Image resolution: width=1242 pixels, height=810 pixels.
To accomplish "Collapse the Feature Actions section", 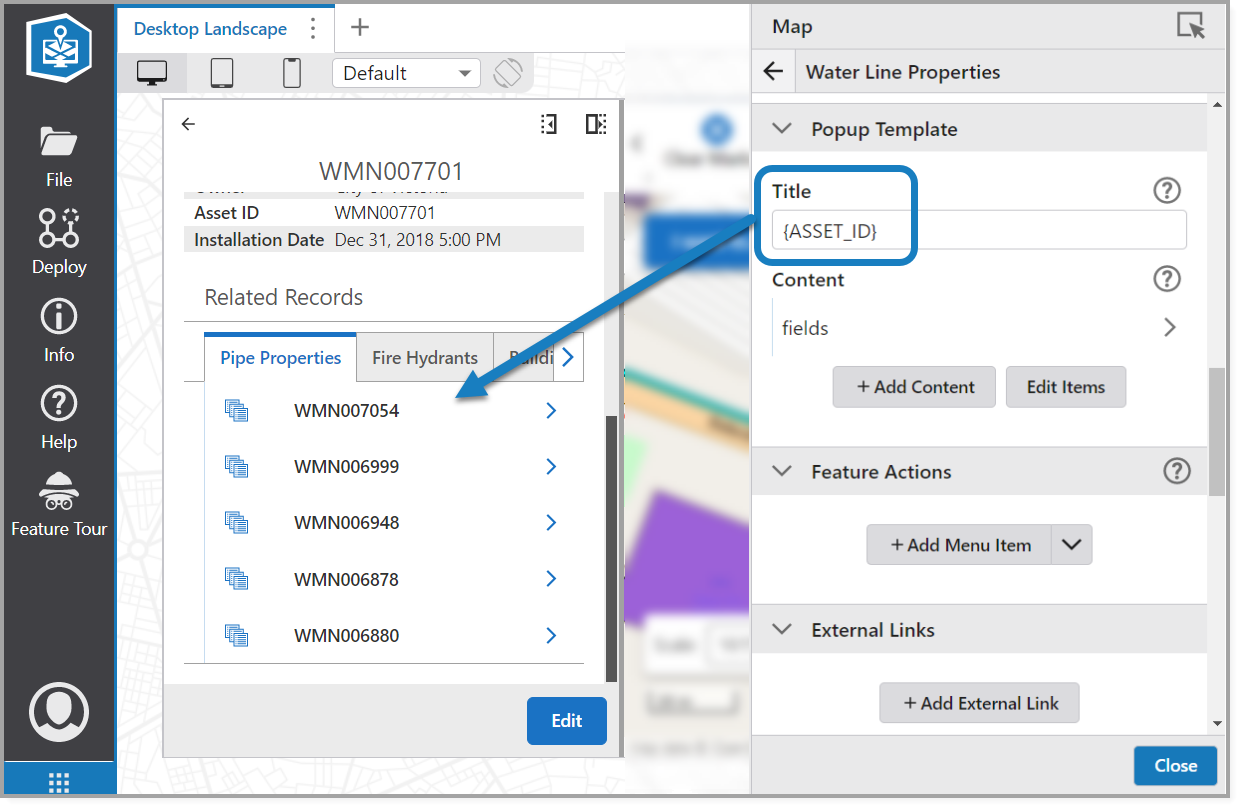I will pyautogui.click(x=783, y=471).
